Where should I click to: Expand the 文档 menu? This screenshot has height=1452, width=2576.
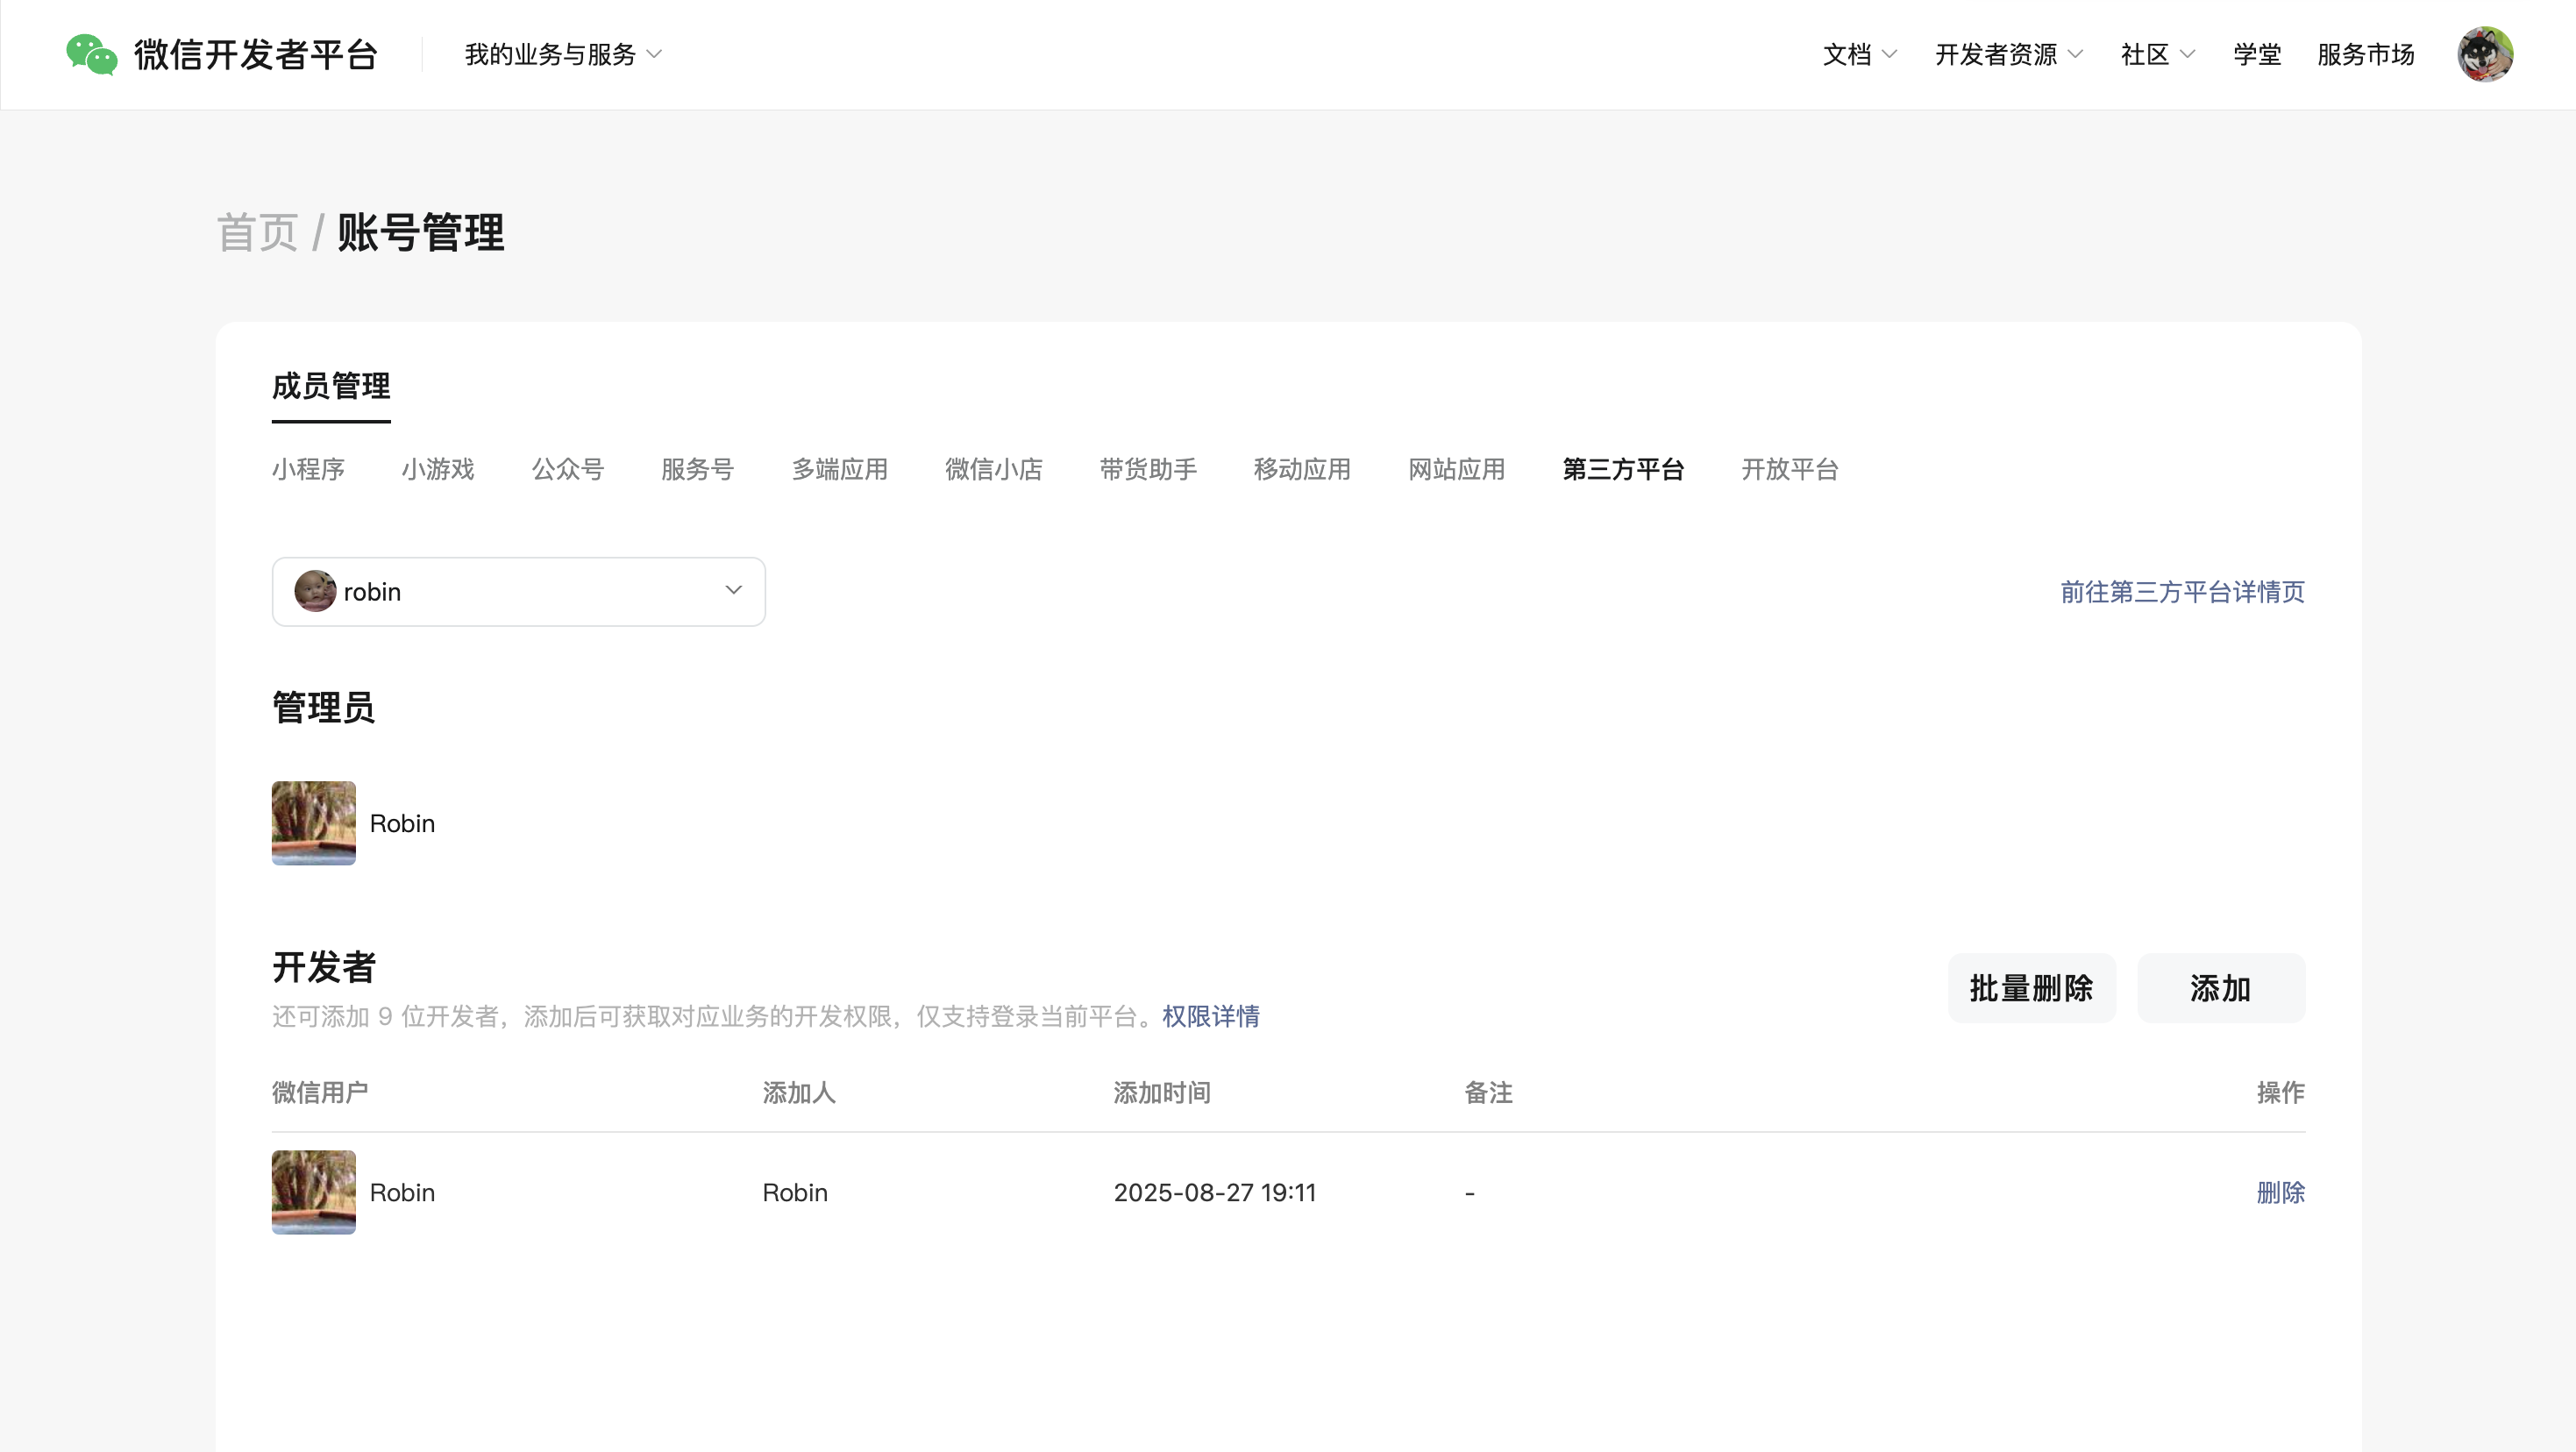point(1859,54)
